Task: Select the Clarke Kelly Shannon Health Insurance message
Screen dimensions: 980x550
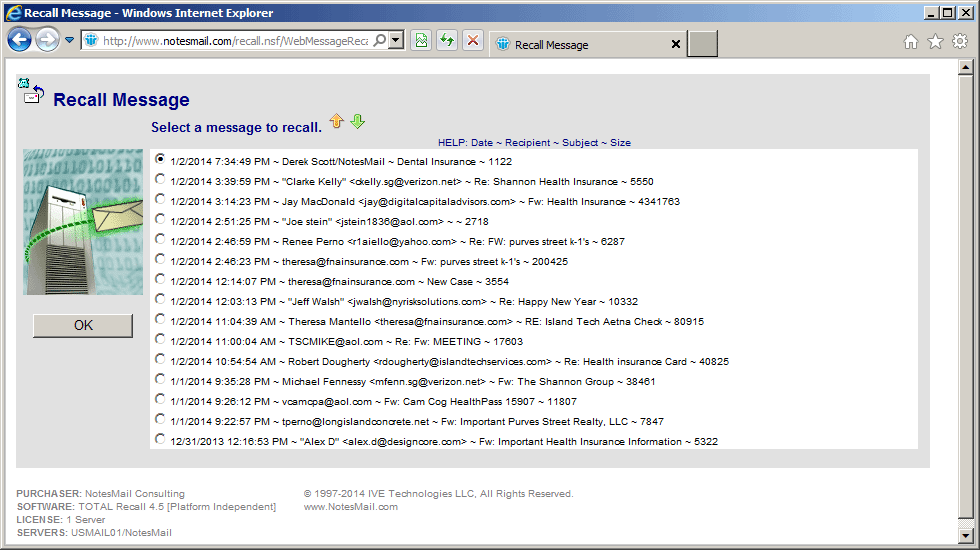Action: (160, 179)
